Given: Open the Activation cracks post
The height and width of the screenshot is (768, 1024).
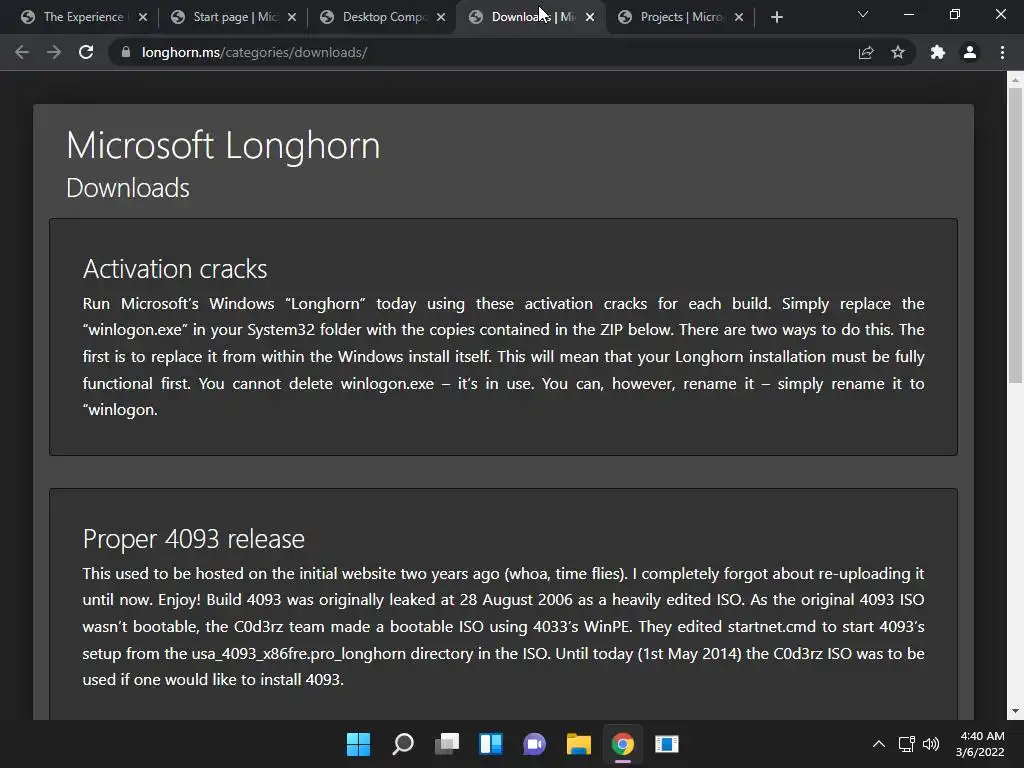Looking at the screenshot, I should pos(175,268).
